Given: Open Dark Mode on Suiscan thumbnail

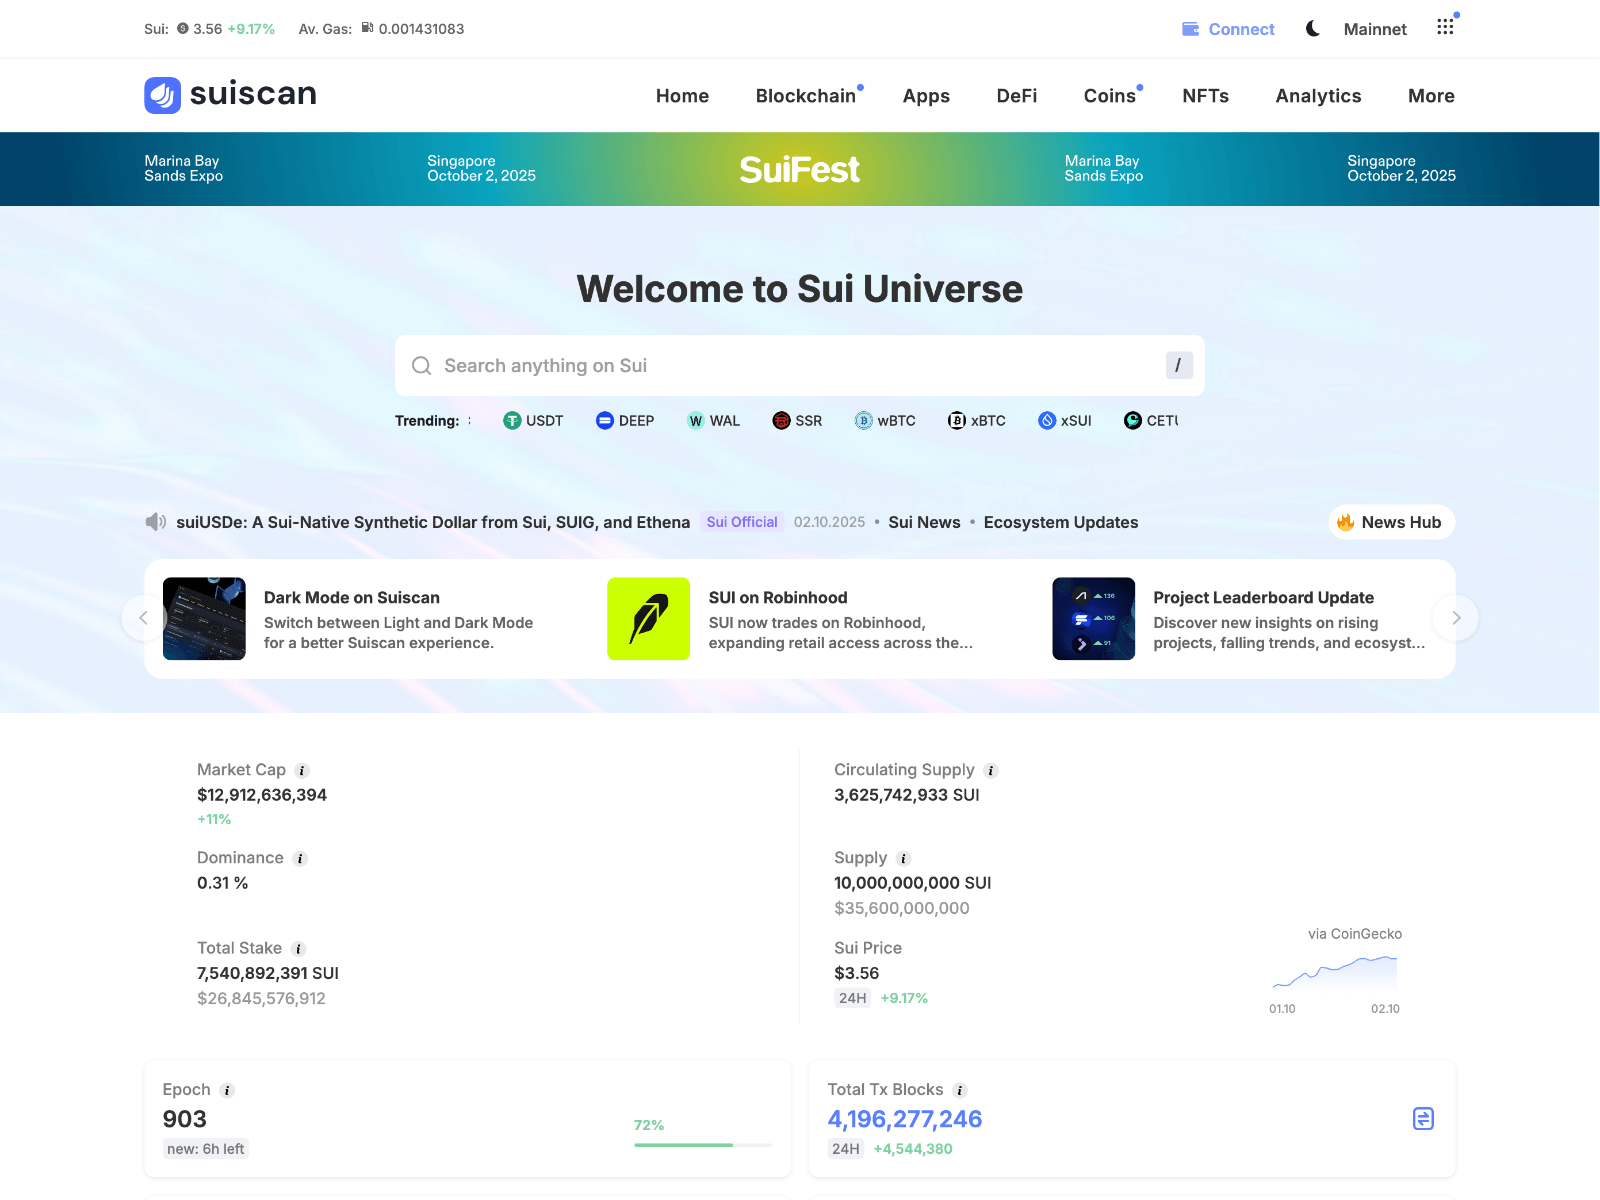Looking at the screenshot, I should [x=204, y=619].
